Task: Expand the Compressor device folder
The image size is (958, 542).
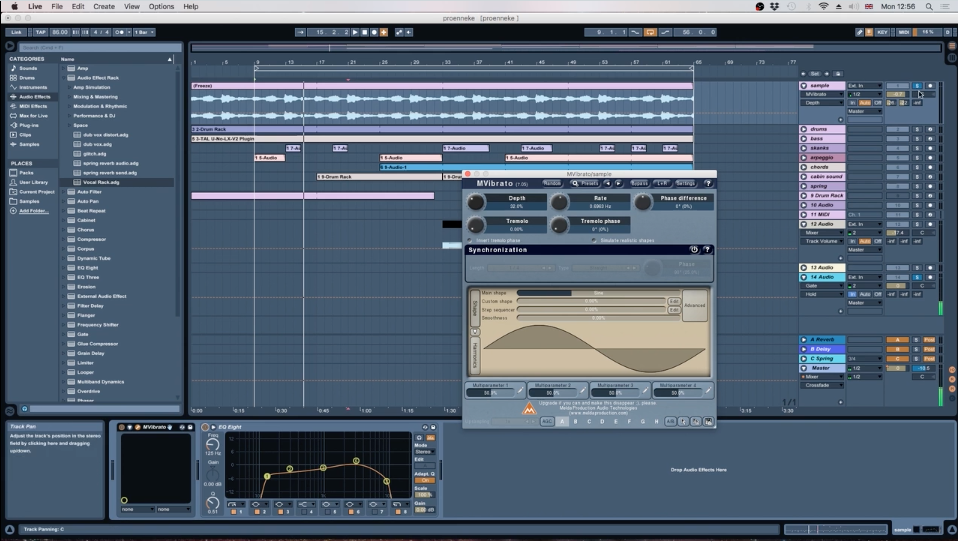Action: 64,240
